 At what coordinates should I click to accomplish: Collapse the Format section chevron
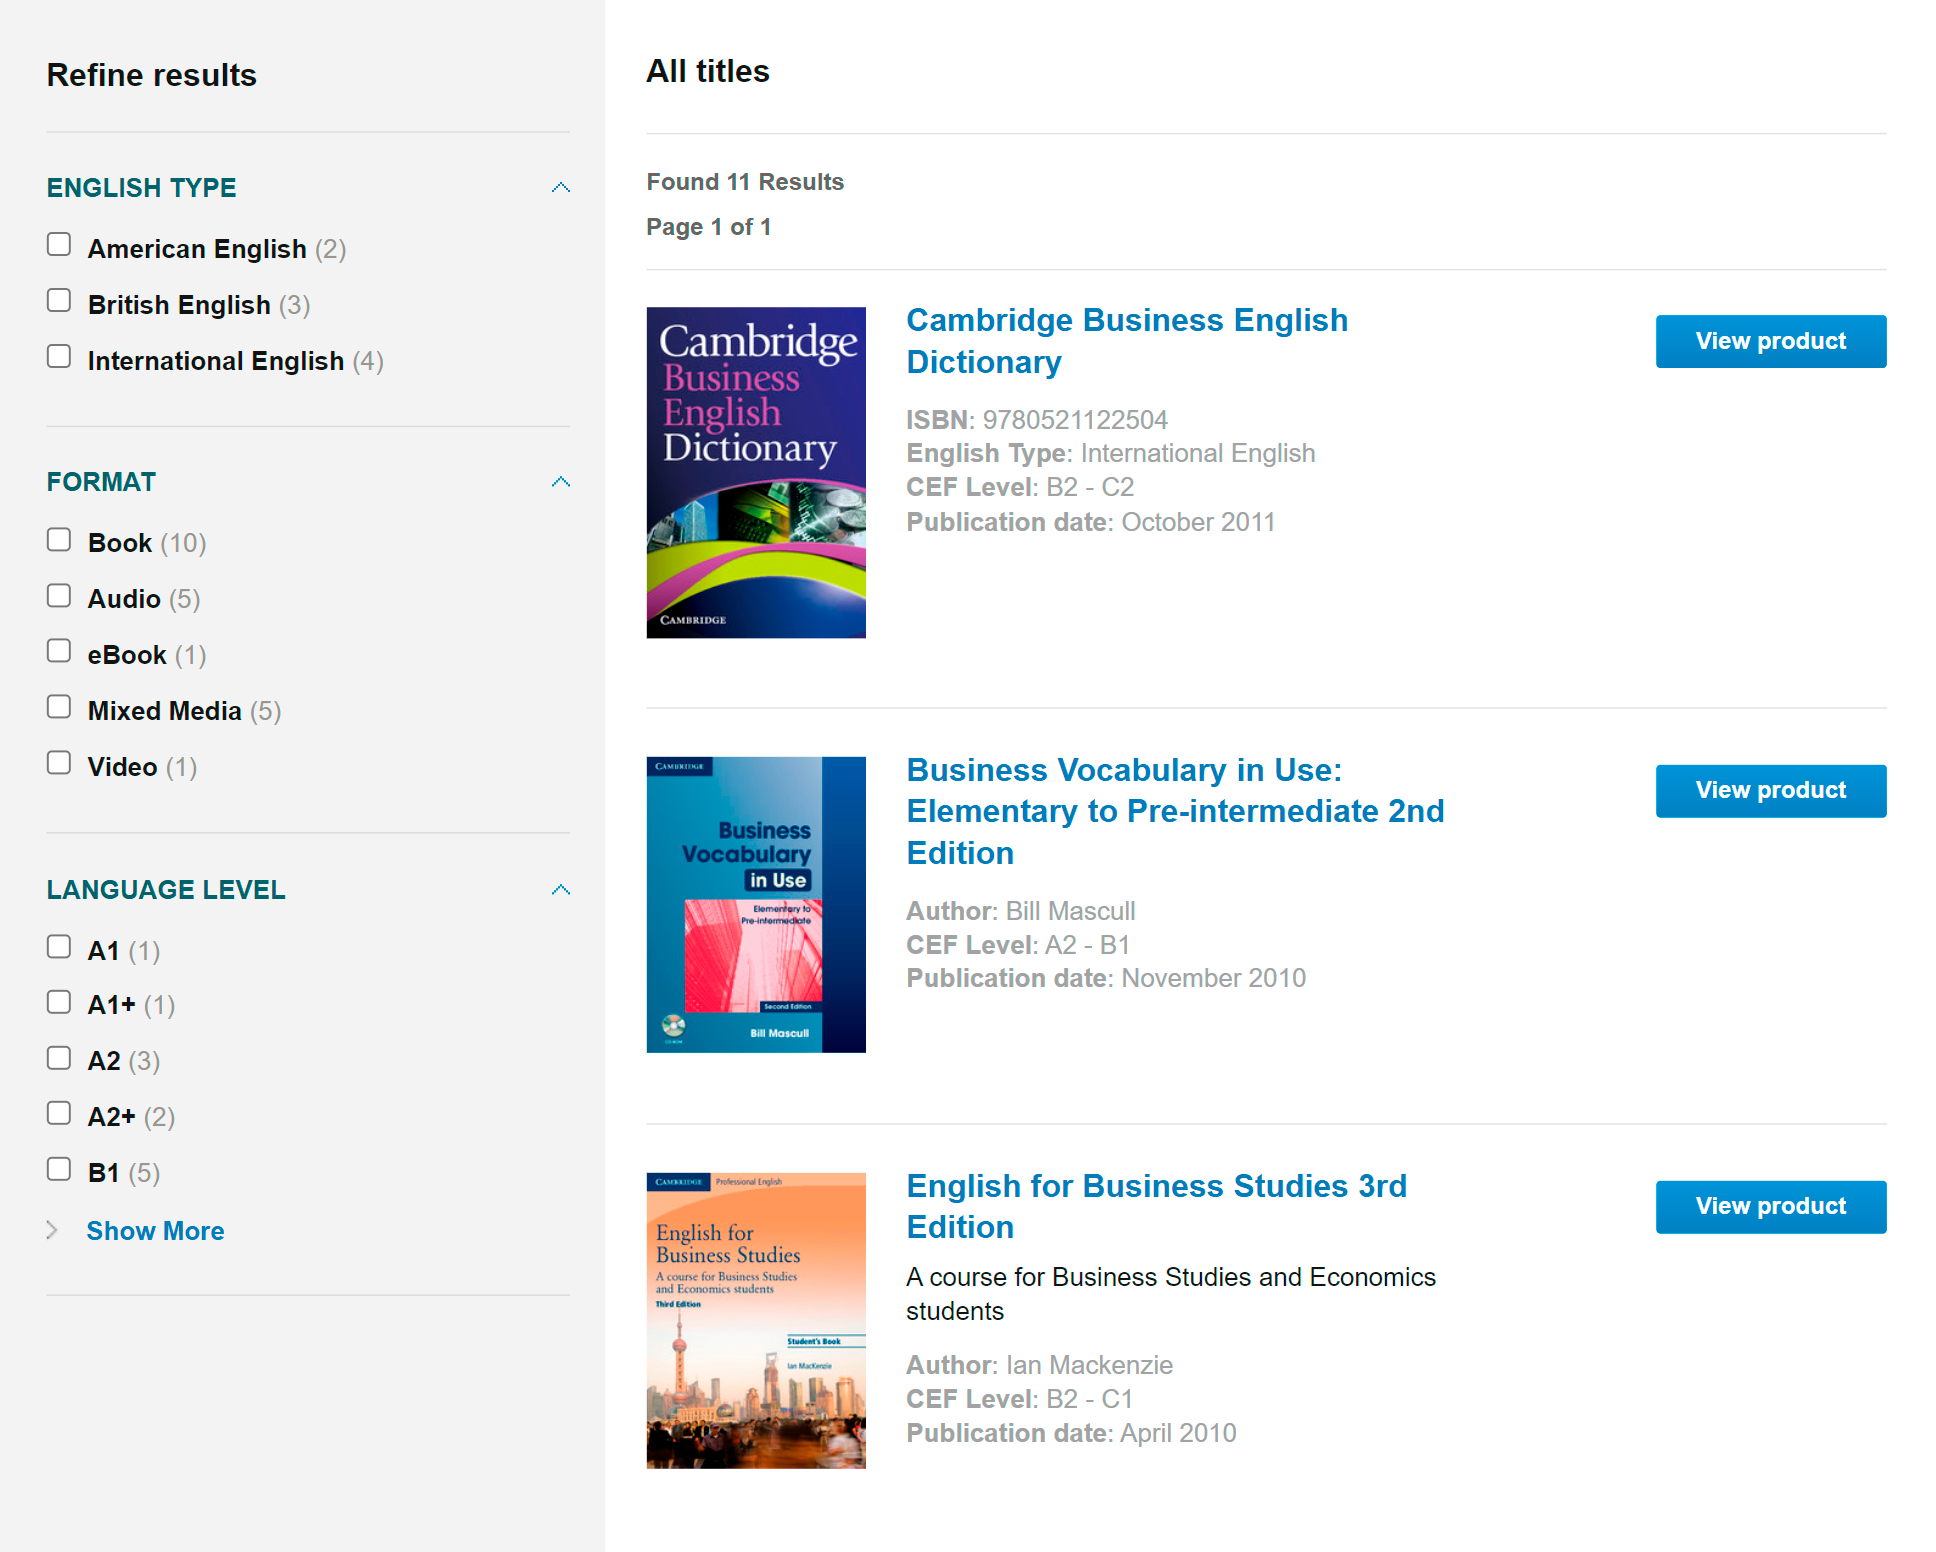click(x=561, y=482)
